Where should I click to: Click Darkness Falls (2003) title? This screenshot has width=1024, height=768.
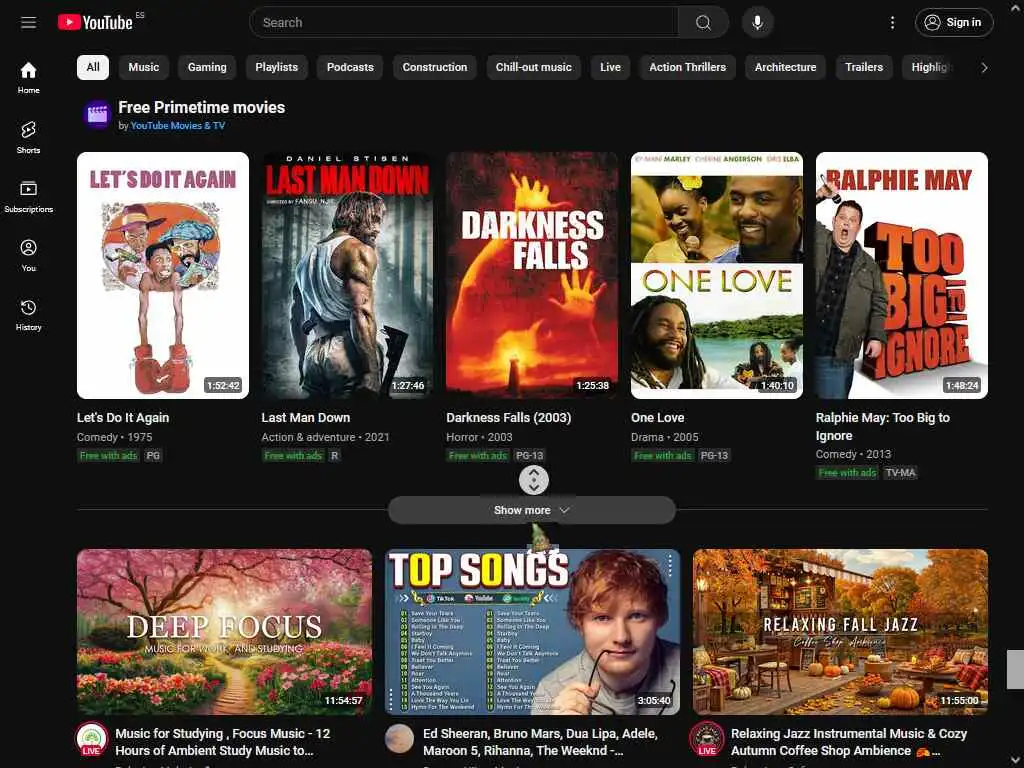[508, 417]
